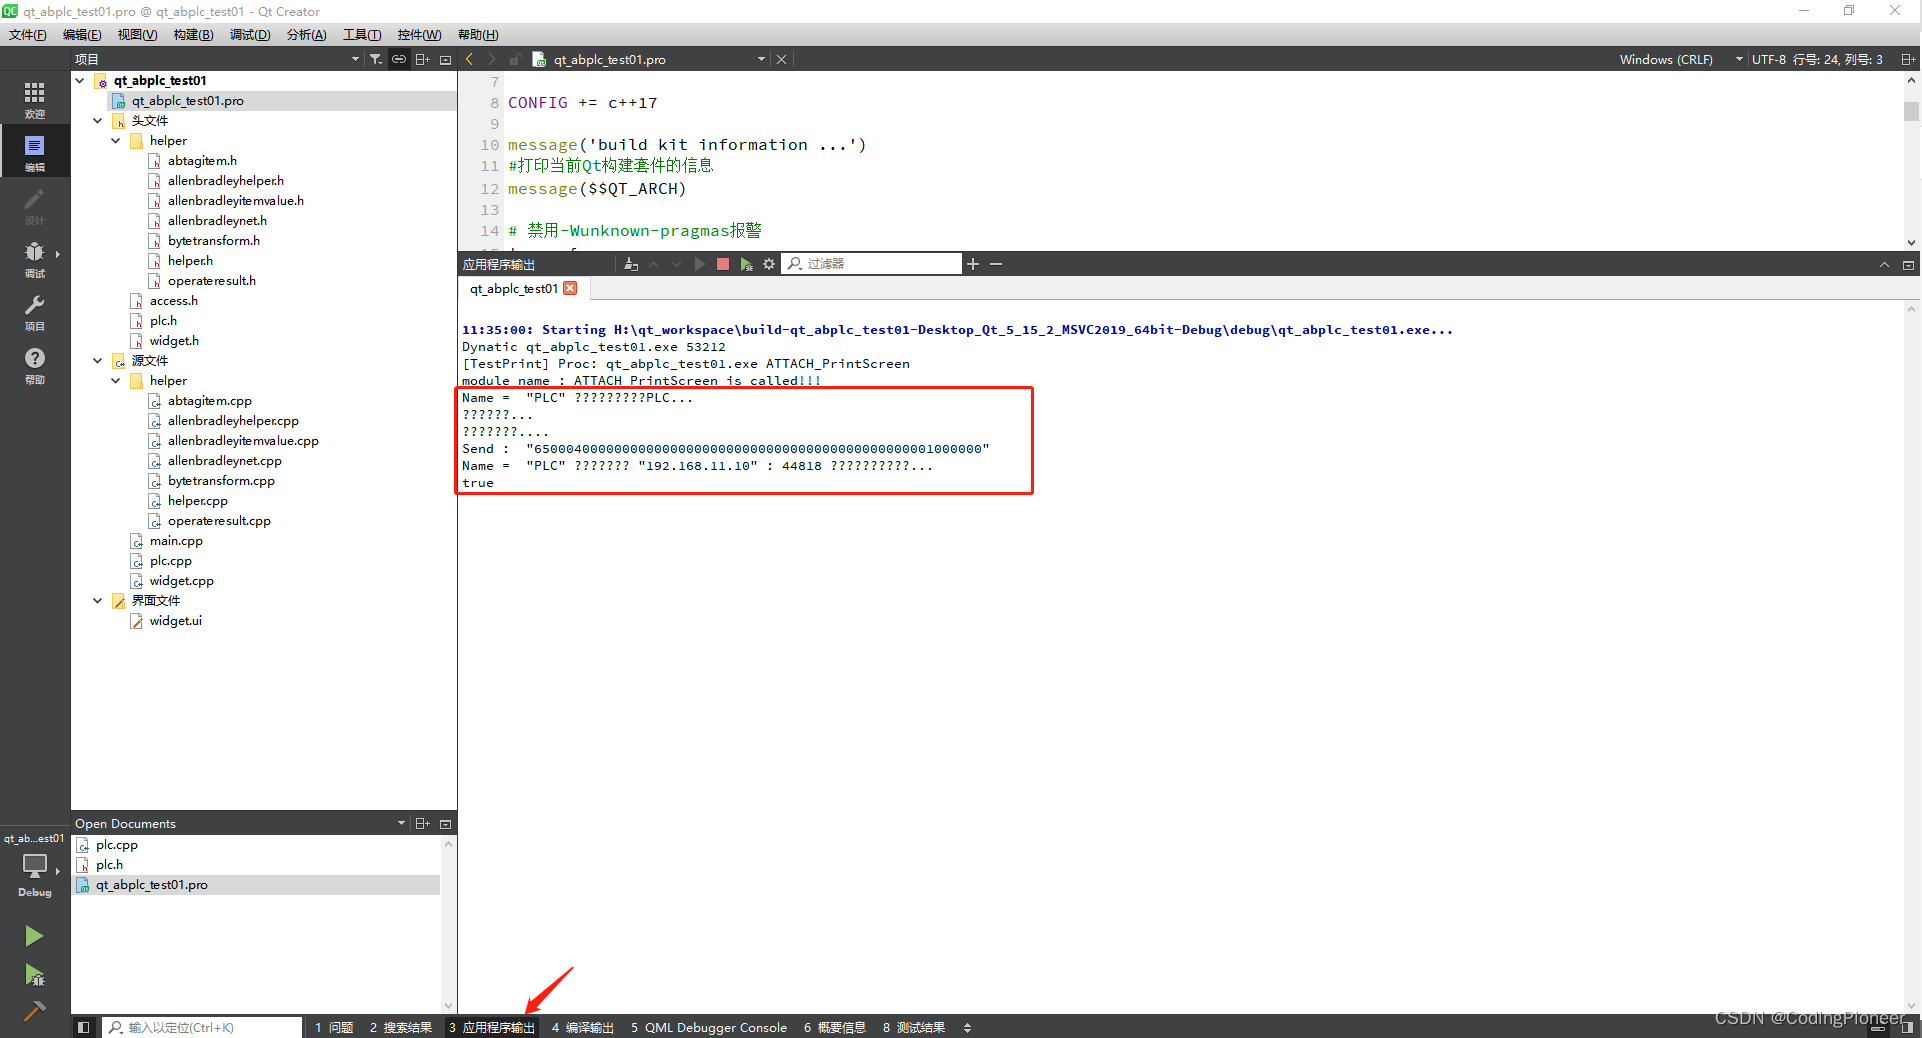The width and height of the screenshot is (1922, 1038).
Task: Switch to the 1 问题 issues pane
Action: pos(334,1027)
